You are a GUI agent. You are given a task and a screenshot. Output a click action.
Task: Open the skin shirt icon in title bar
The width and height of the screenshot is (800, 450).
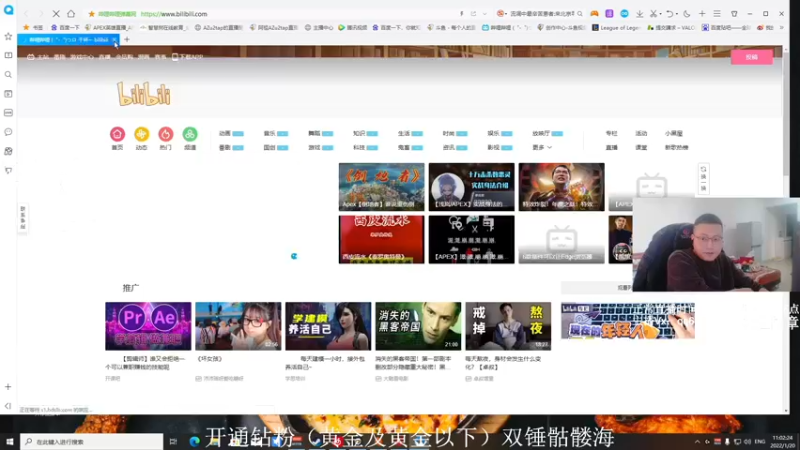tap(734, 14)
